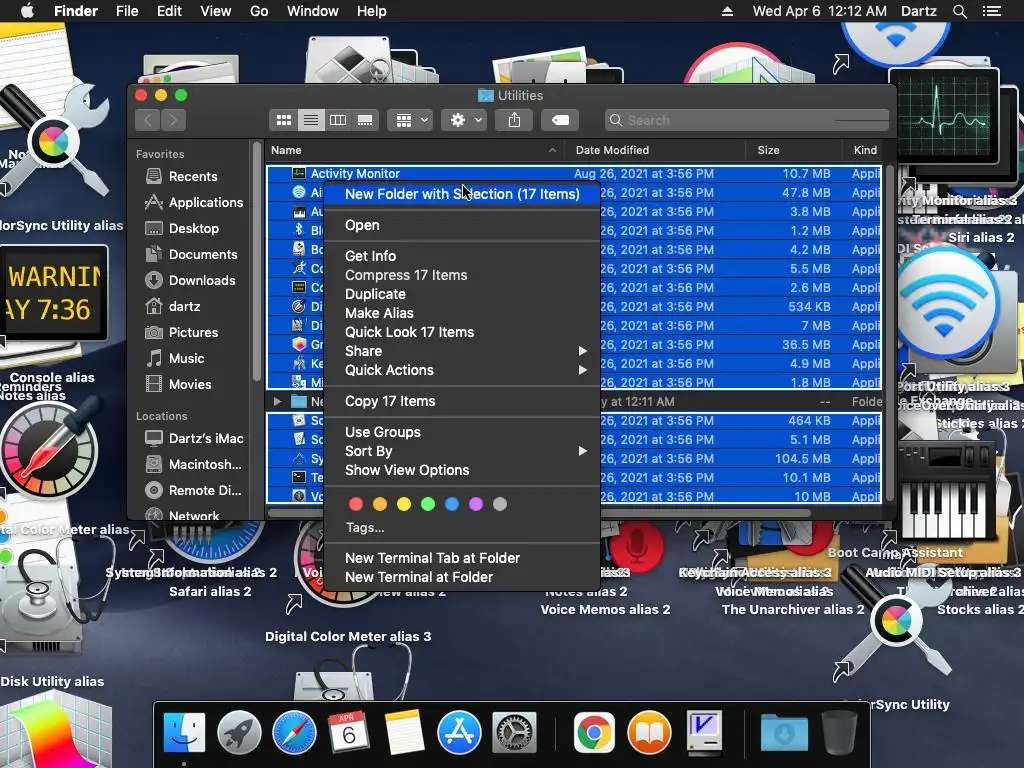Screen dimensions: 1024x768
Task: Apply the red tag color
Action: [356, 504]
